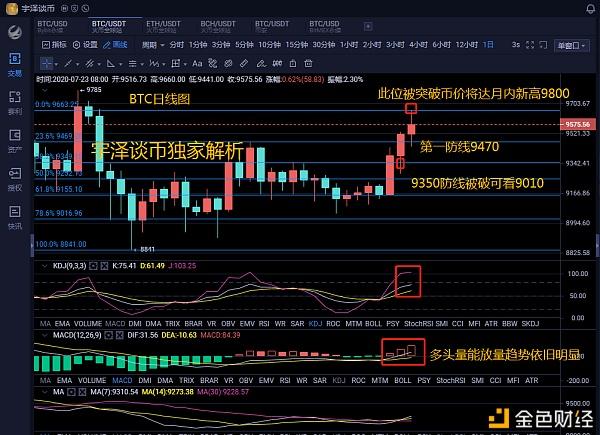
Task: Open the 周期 period dropdown
Action: (x=153, y=45)
